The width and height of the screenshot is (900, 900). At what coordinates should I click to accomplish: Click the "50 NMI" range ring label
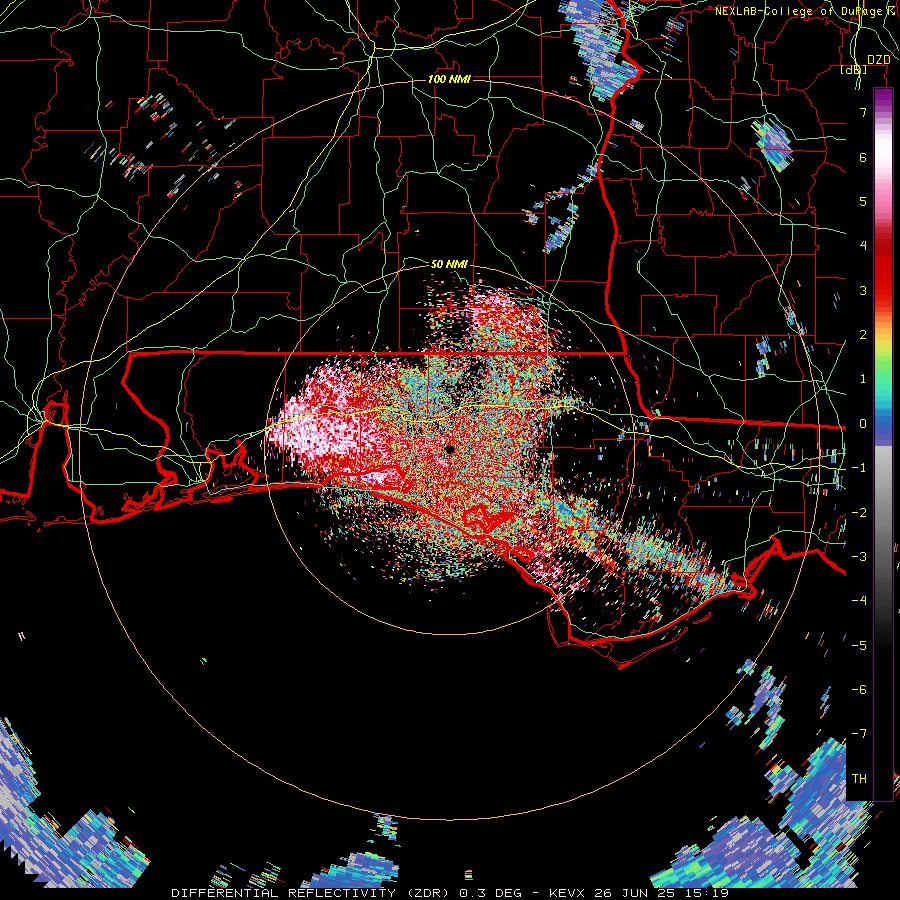pos(449,264)
